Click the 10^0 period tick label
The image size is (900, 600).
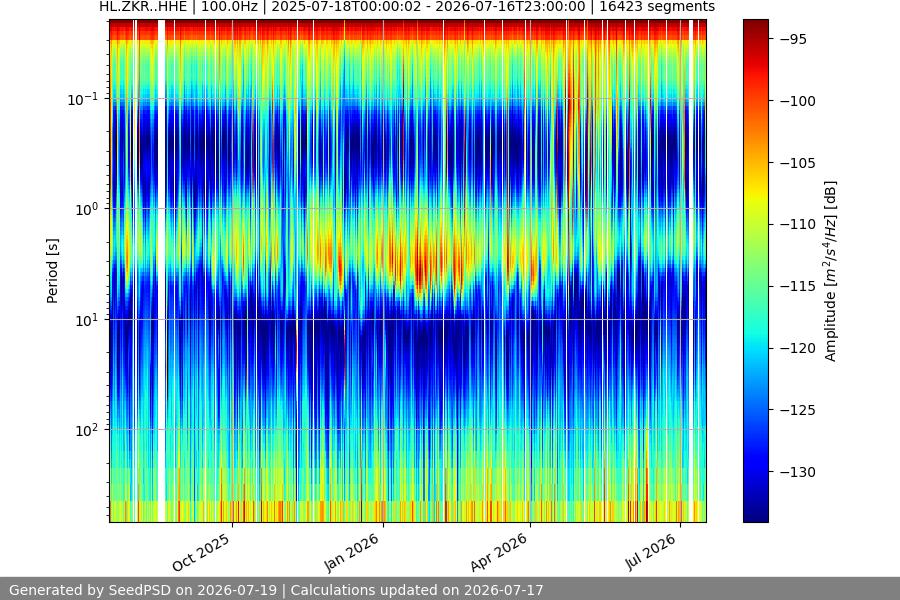pos(87,210)
